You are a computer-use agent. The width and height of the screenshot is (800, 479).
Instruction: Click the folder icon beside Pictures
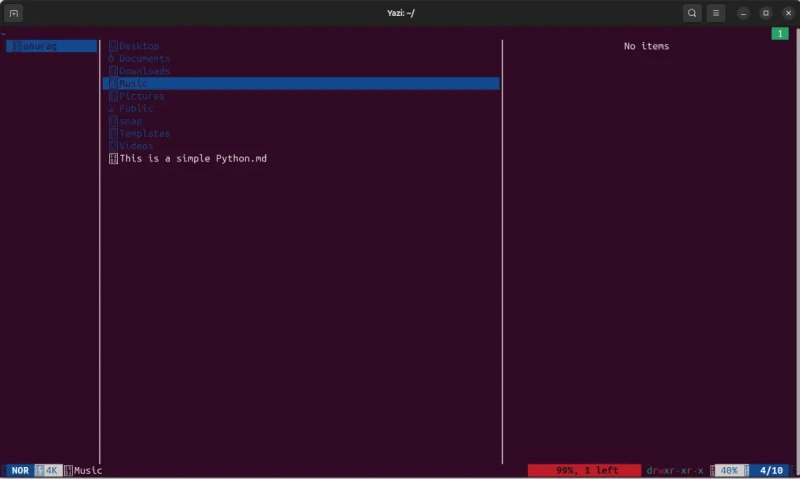coord(113,96)
